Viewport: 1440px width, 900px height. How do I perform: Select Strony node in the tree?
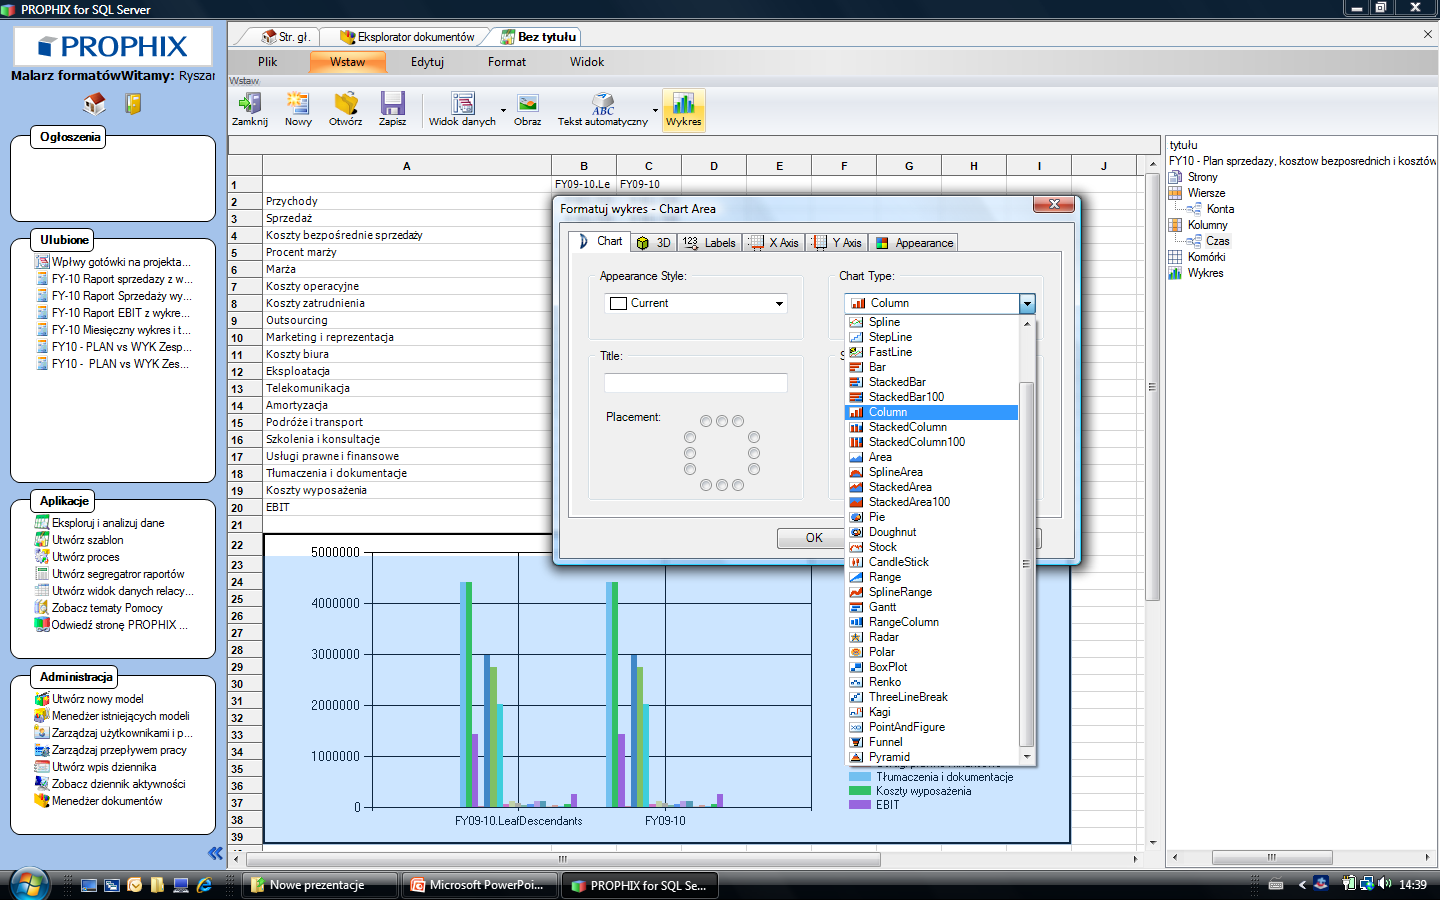coord(1202,177)
